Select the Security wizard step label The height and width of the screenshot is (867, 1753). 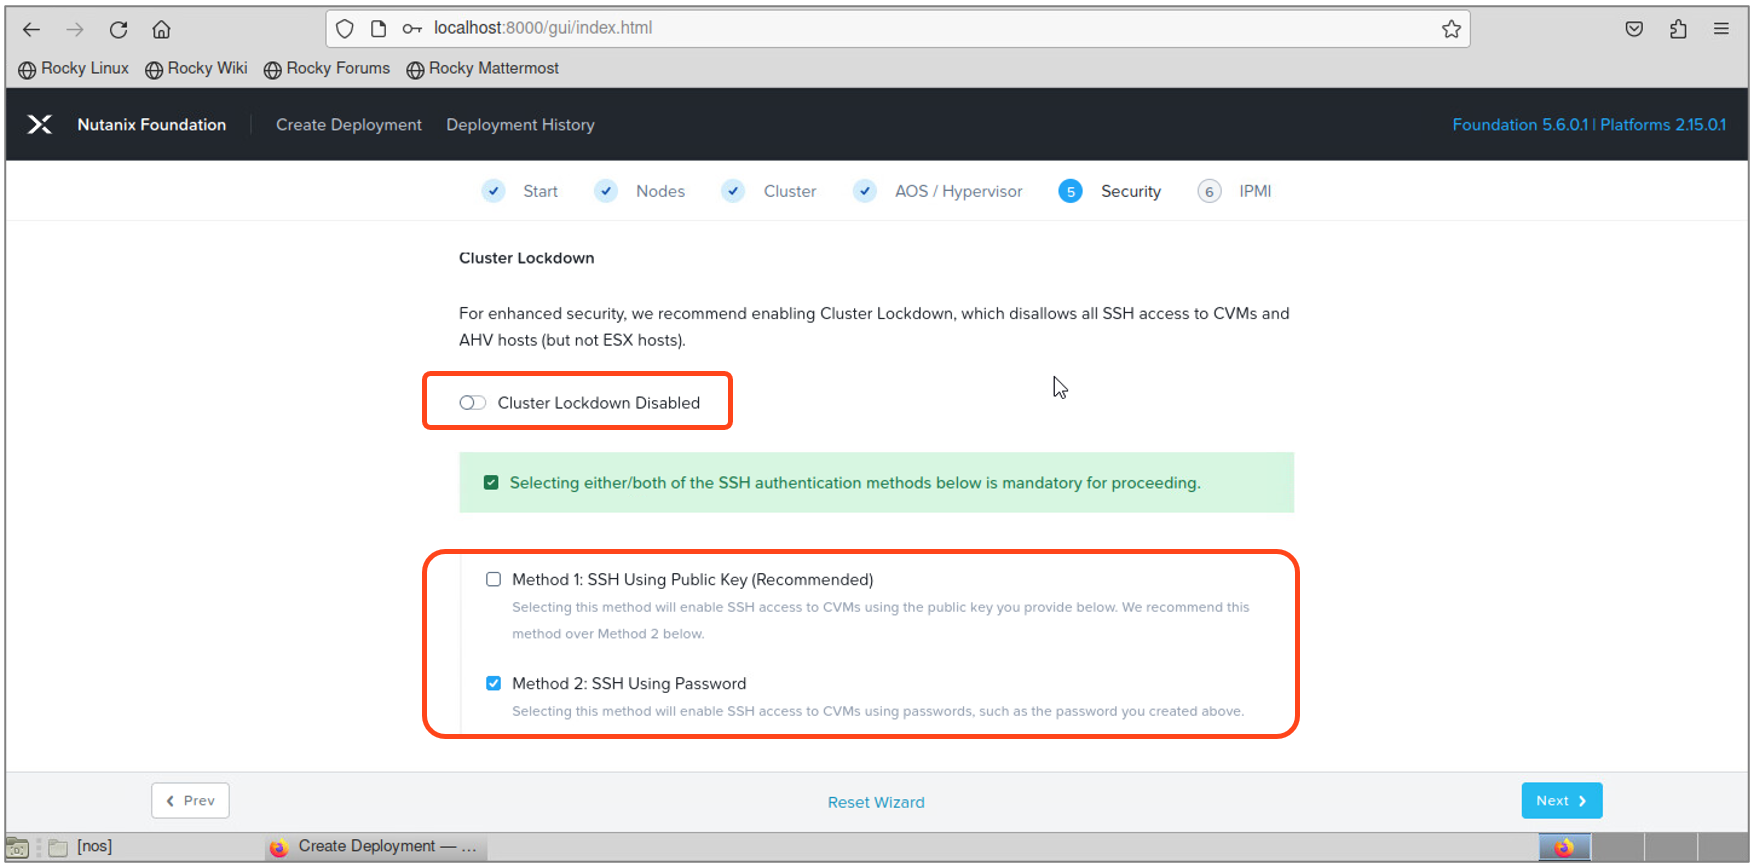pos(1131,191)
